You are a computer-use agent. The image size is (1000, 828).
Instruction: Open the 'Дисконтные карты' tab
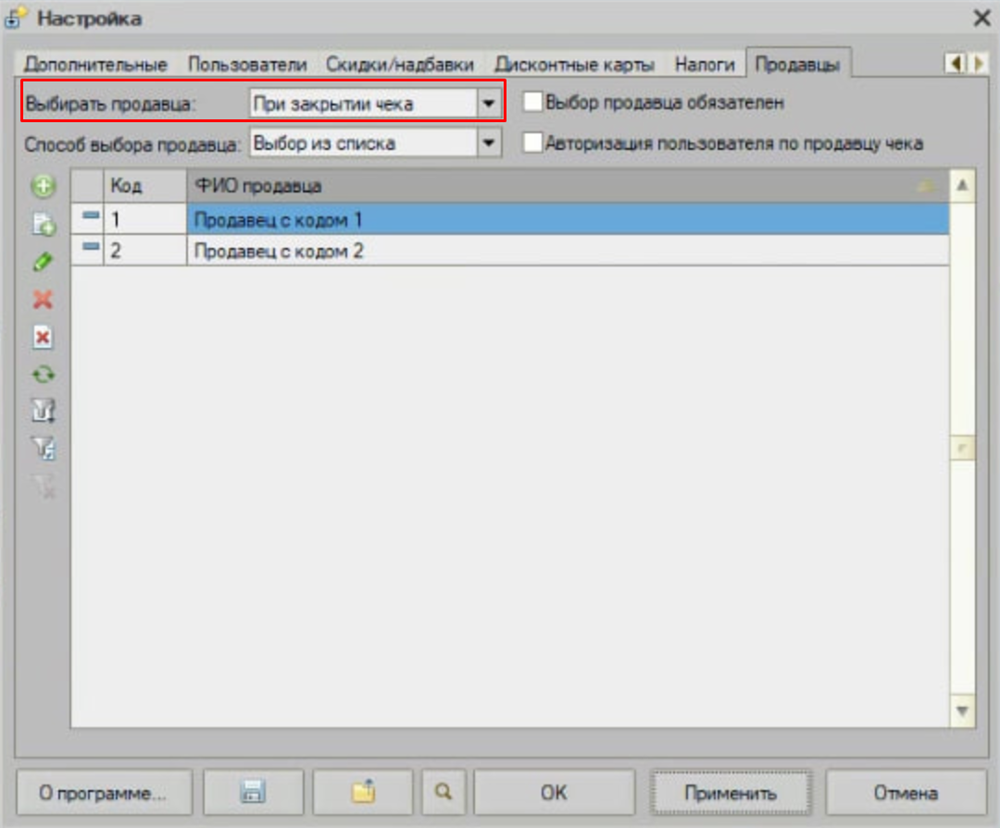574,64
